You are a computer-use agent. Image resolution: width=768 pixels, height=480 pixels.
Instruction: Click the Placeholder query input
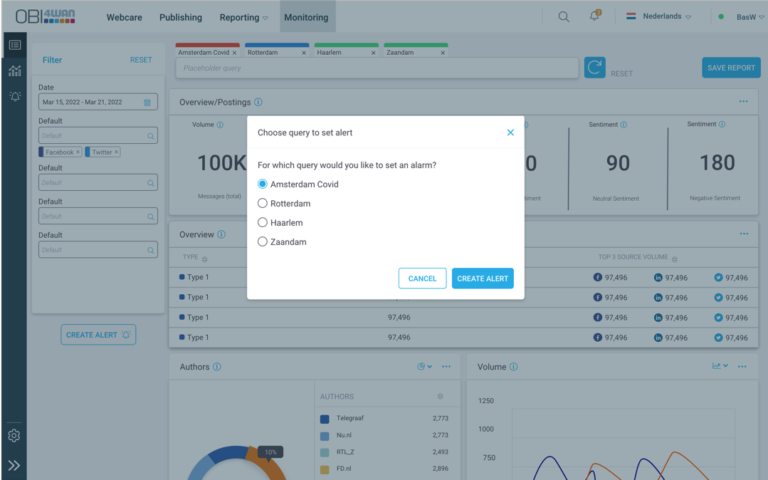(x=377, y=68)
